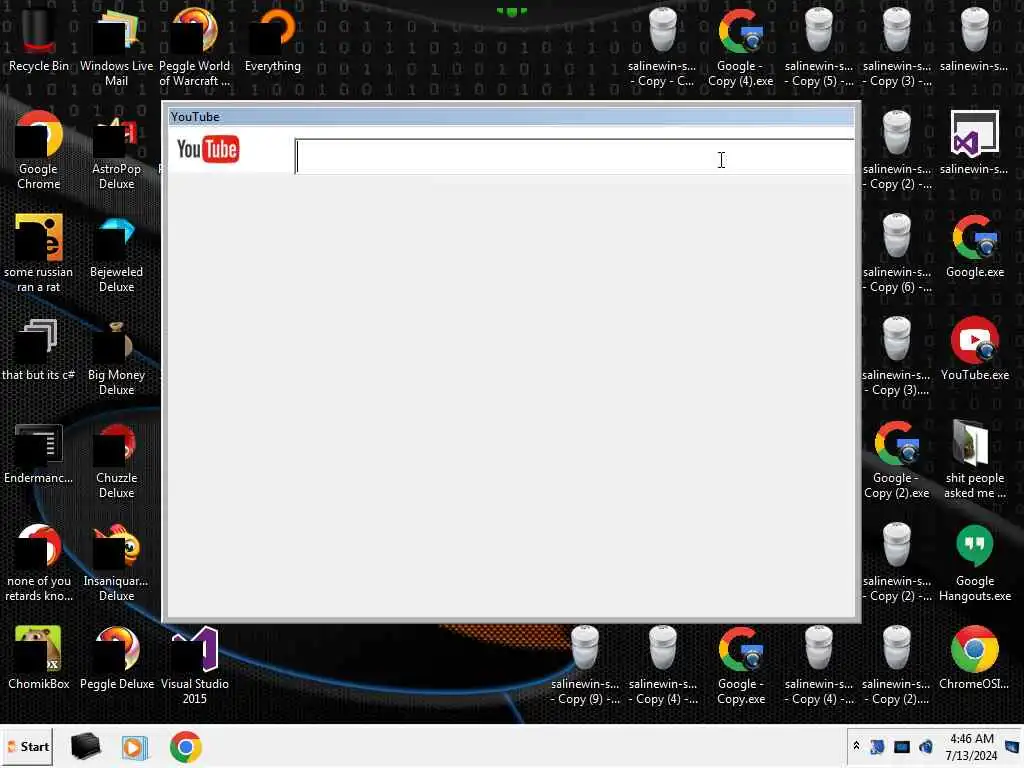Select Visual Studio 2015 shortcut

195,664
